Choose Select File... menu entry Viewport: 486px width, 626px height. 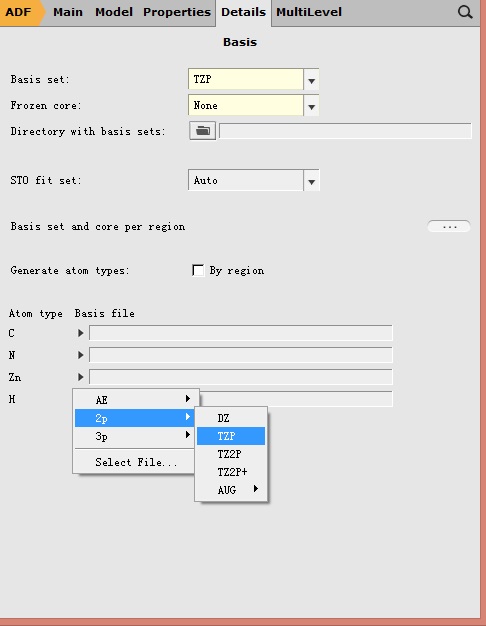pyautogui.click(x=136, y=462)
